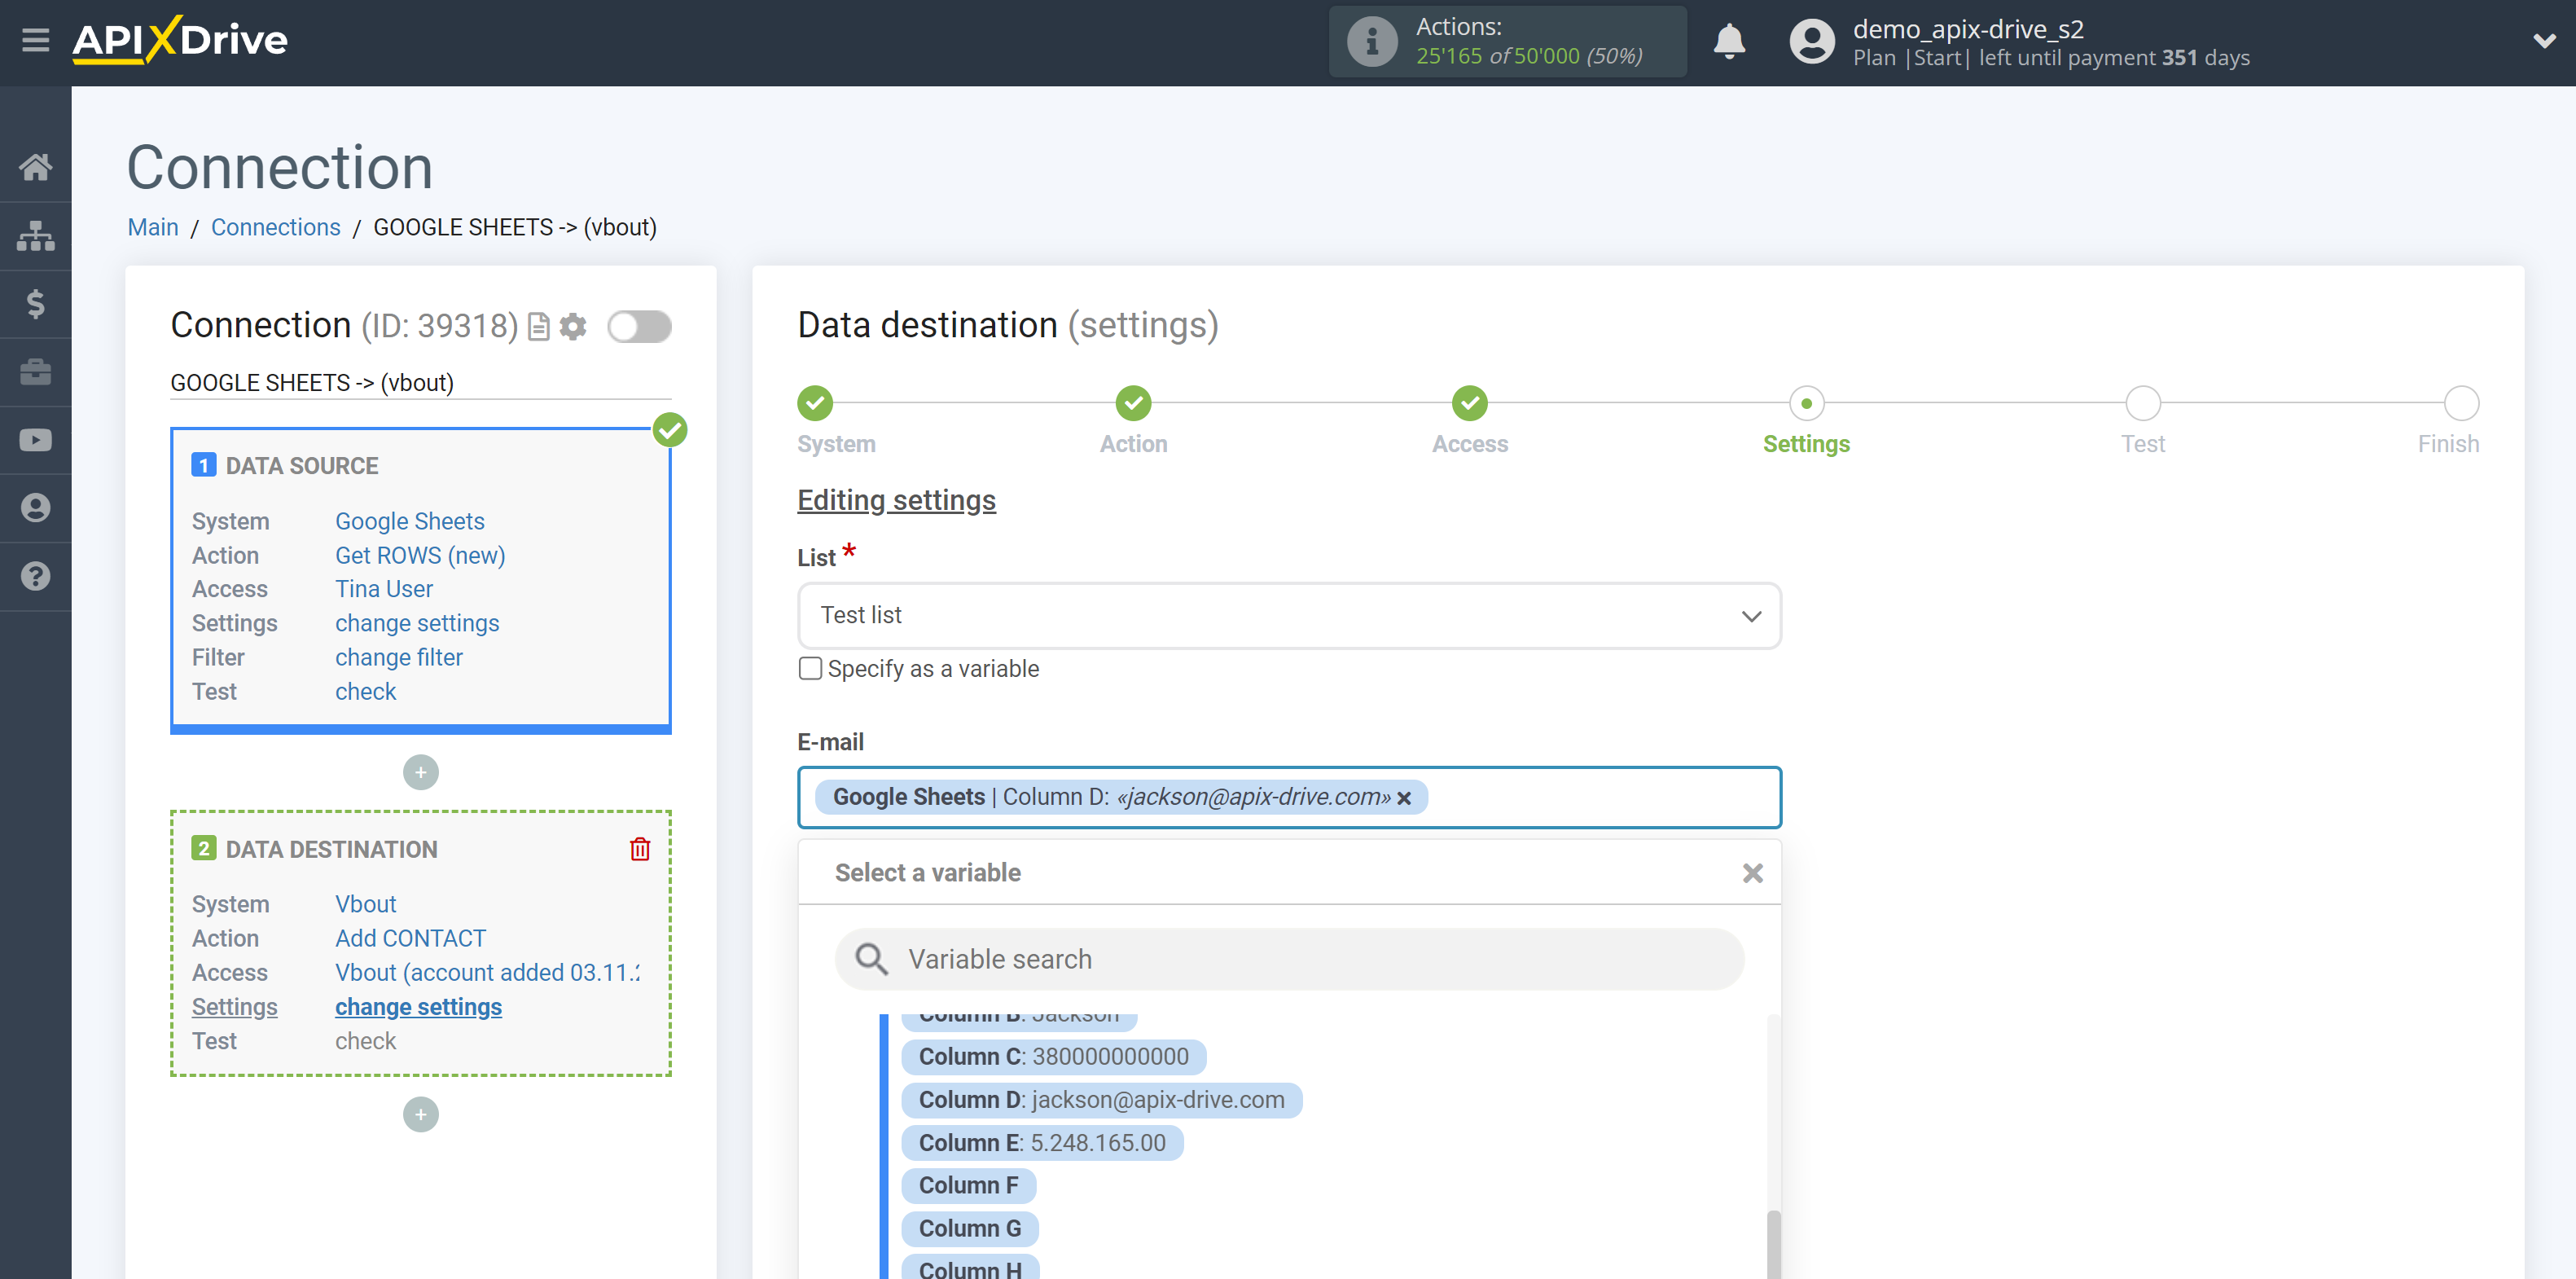Click data destination change settings link

[x=418, y=1006]
